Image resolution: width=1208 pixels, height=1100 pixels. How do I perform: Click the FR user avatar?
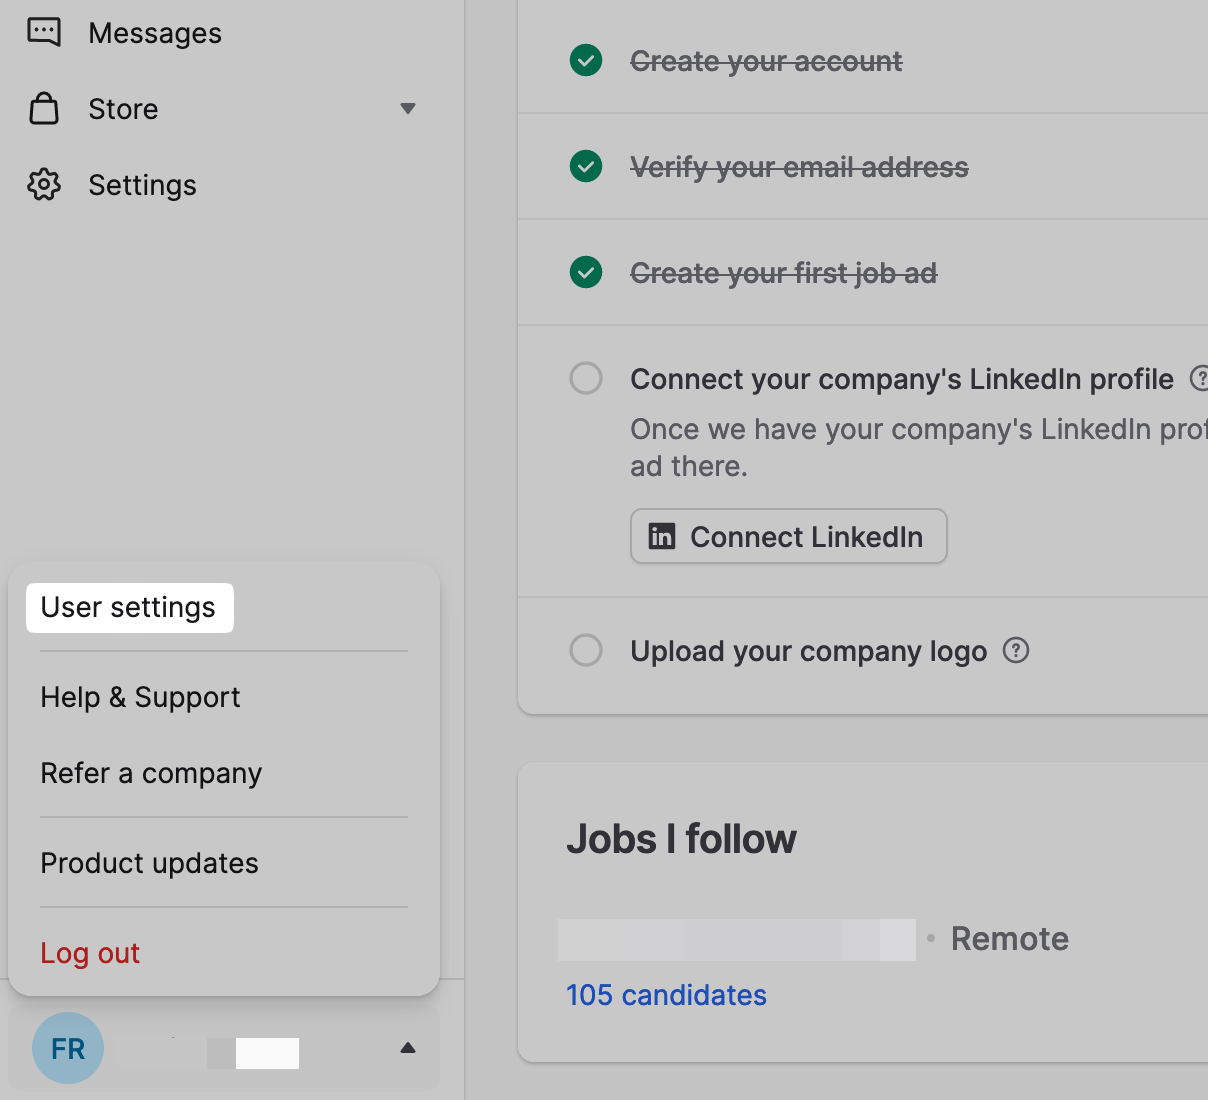[68, 1048]
